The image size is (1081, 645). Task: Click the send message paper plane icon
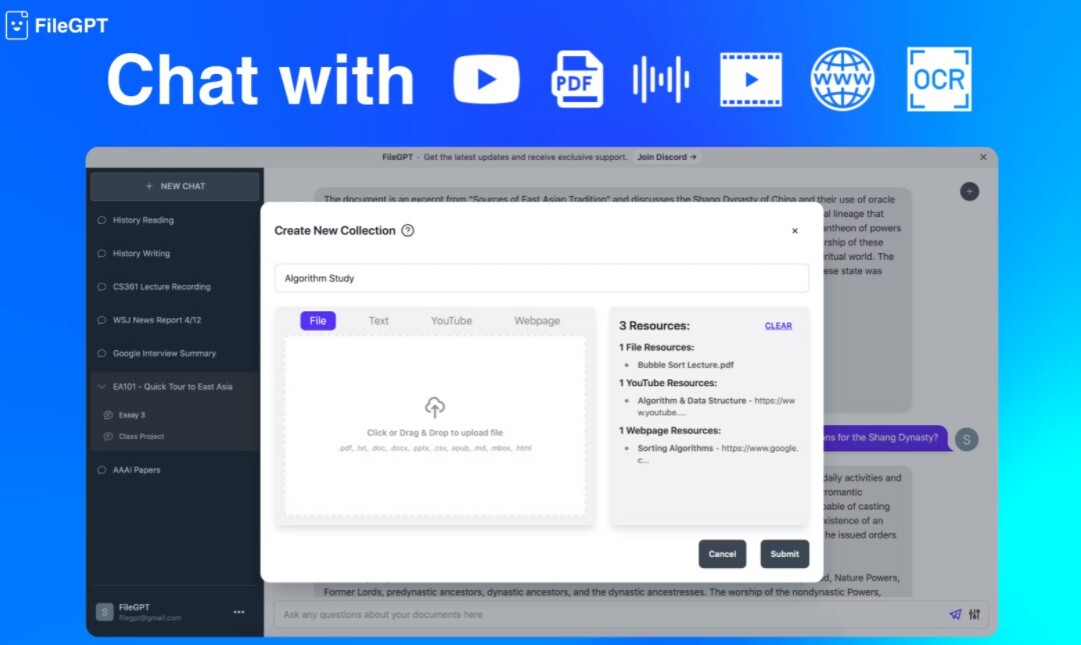point(955,614)
